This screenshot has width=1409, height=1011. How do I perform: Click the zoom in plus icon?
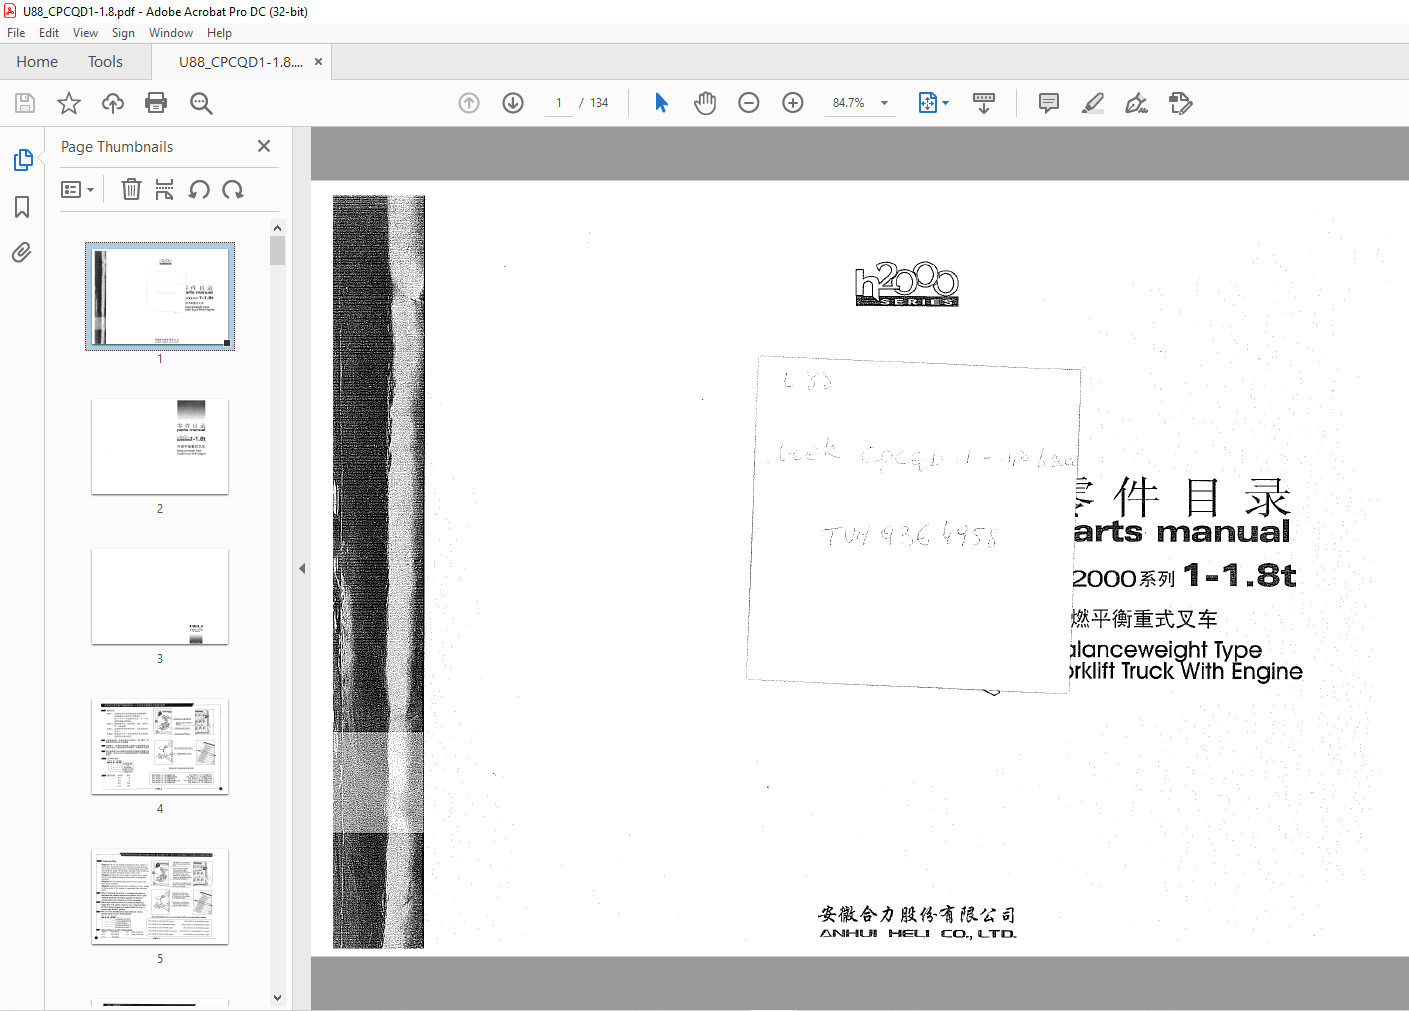(x=793, y=103)
